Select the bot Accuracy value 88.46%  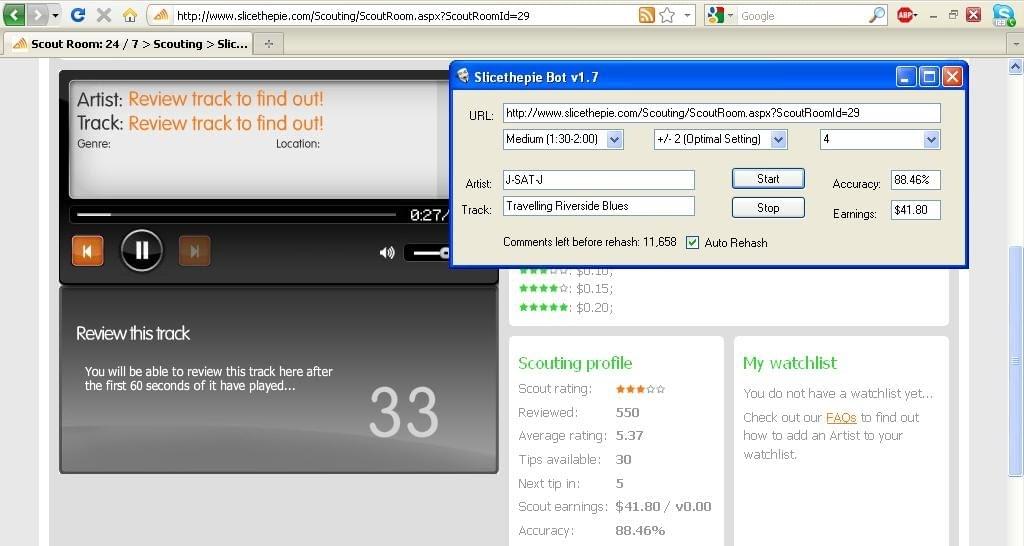pyautogui.click(x=916, y=180)
